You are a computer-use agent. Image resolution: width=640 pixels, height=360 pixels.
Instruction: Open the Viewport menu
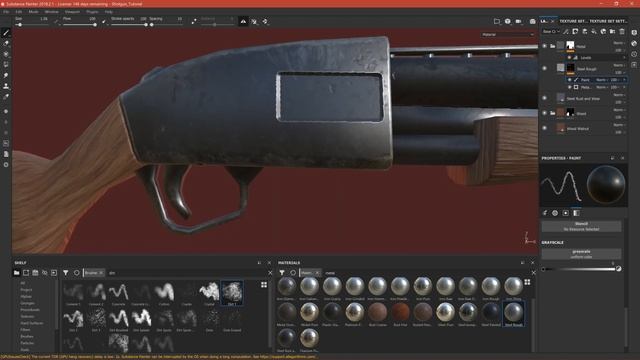point(72,12)
